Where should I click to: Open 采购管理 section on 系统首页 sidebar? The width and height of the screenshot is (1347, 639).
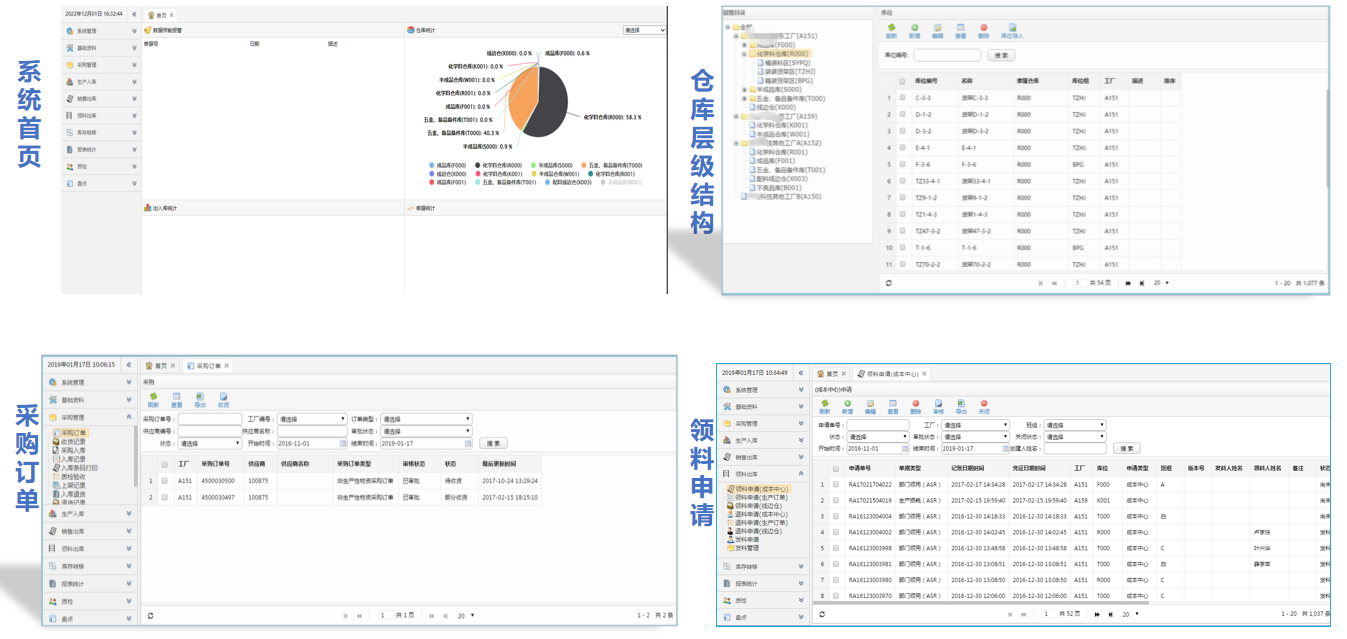(x=100, y=64)
